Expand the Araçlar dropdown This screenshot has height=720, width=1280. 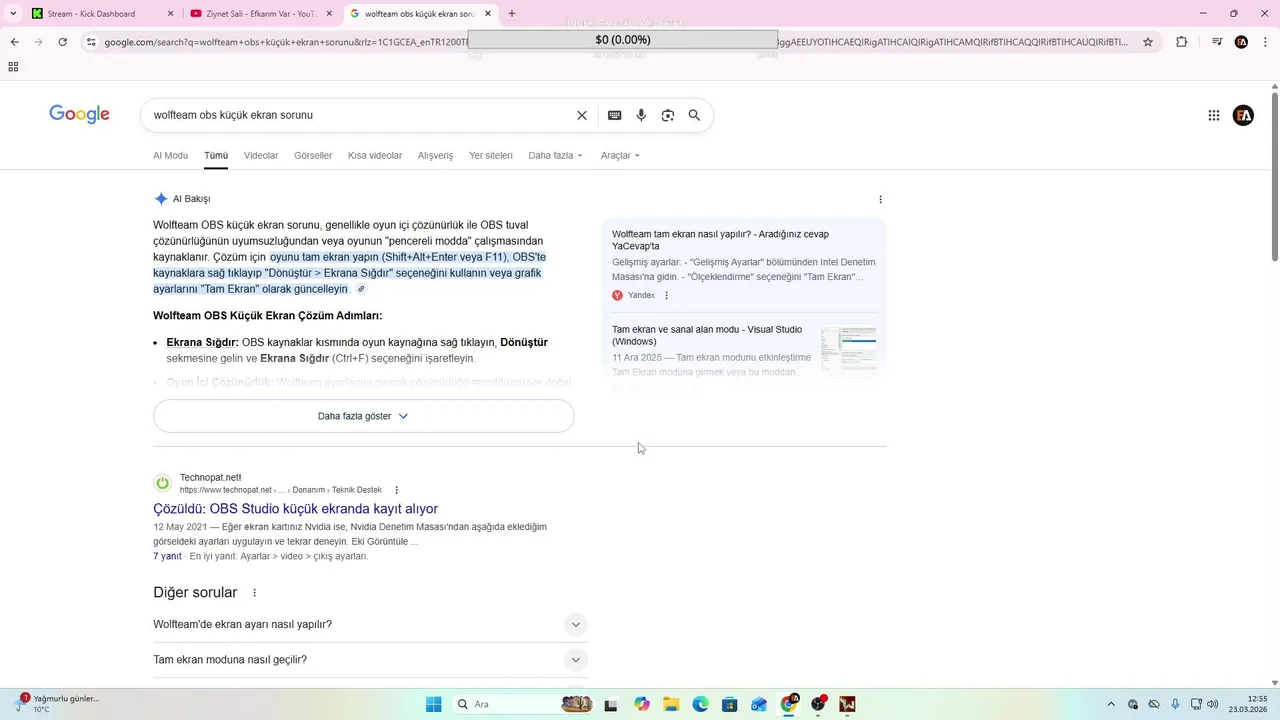pyautogui.click(x=620, y=155)
